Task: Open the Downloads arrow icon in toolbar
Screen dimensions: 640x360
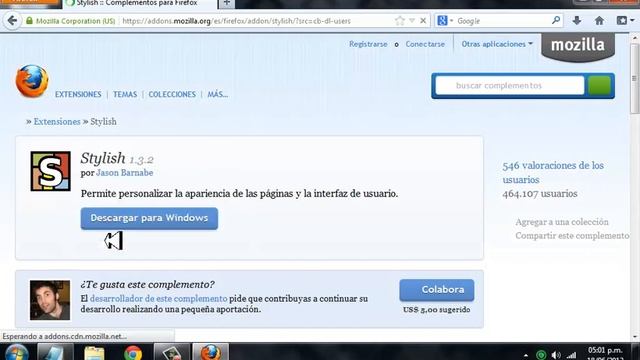Action: click(576, 20)
